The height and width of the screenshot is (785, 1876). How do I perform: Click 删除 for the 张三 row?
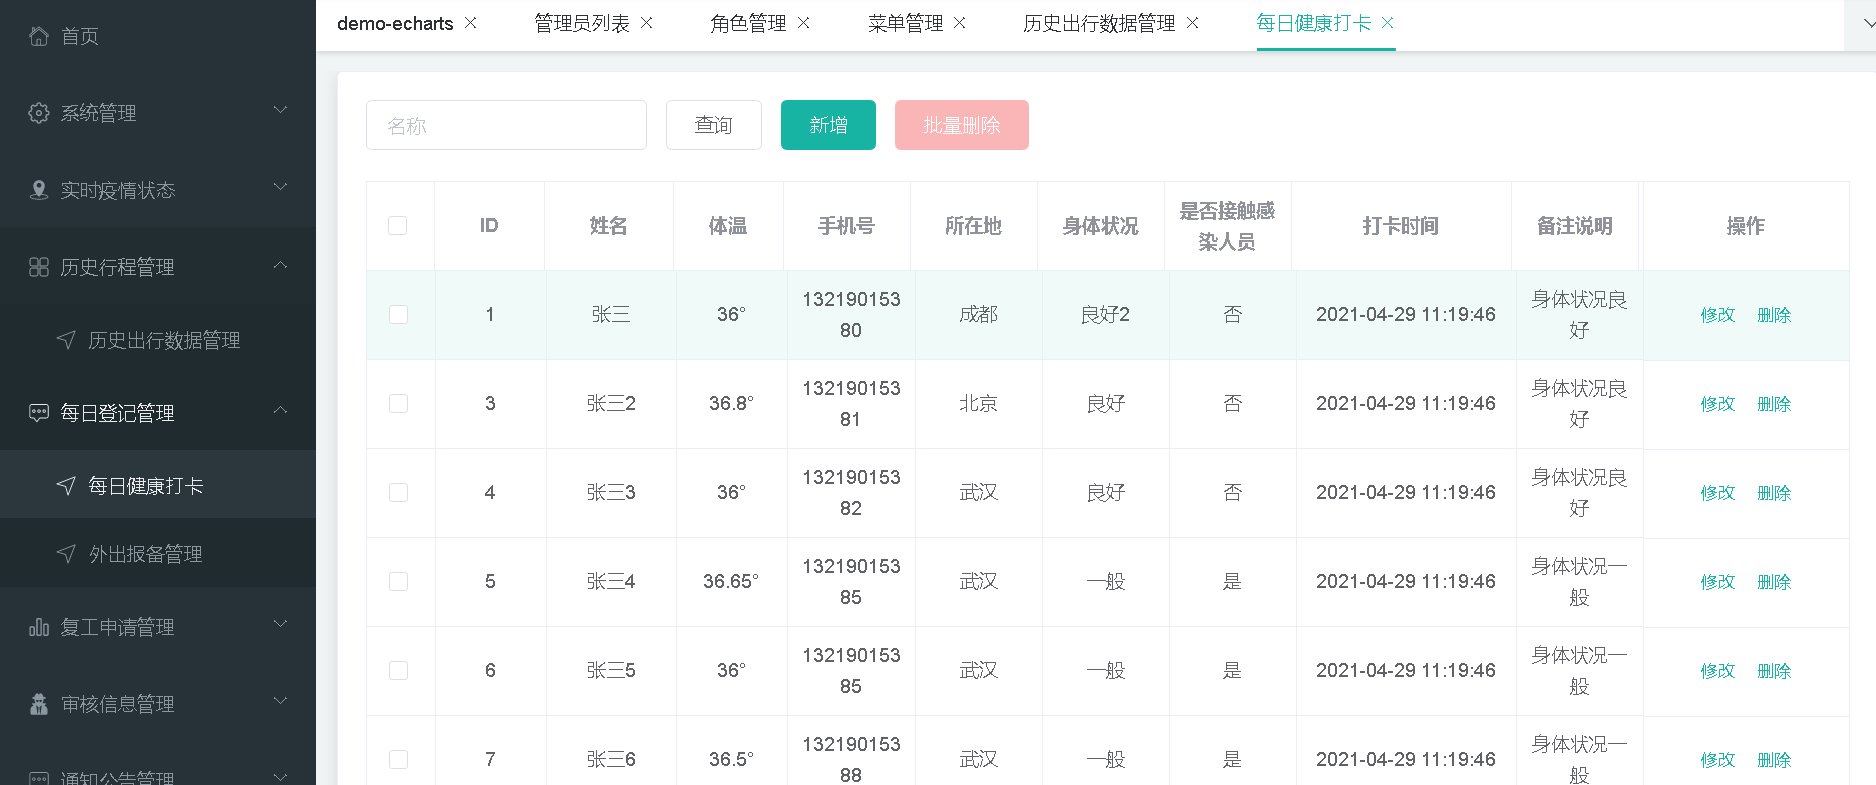point(1774,315)
